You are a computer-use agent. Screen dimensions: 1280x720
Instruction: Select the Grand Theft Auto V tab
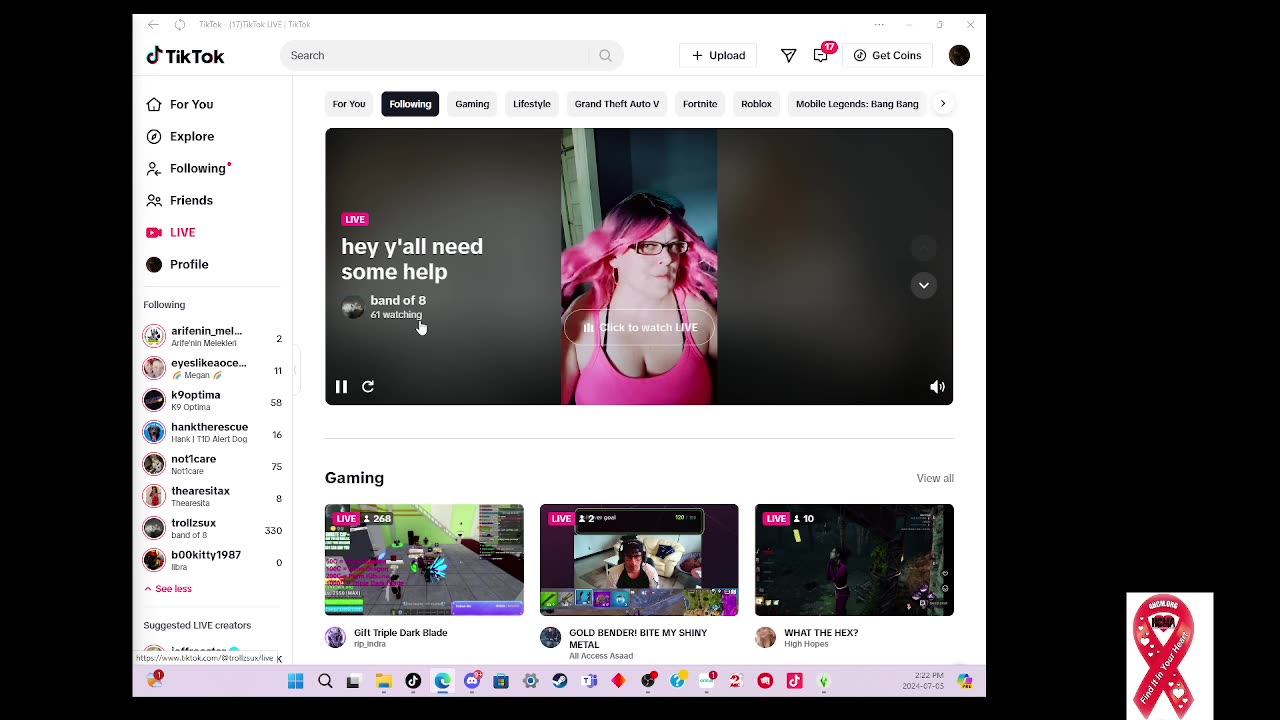(x=617, y=104)
